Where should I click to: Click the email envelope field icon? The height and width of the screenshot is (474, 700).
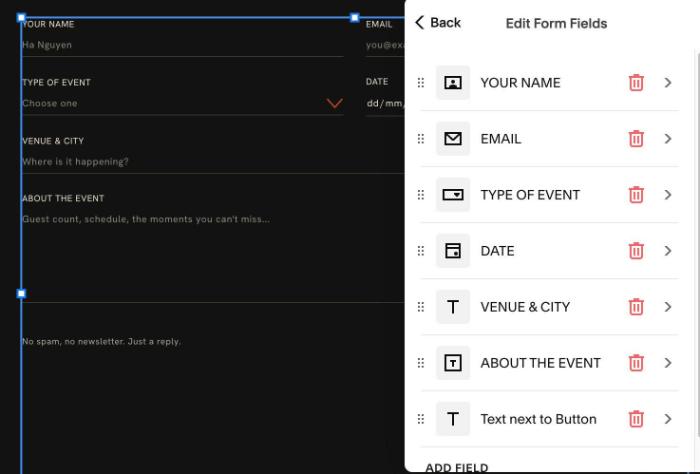(x=453, y=139)
